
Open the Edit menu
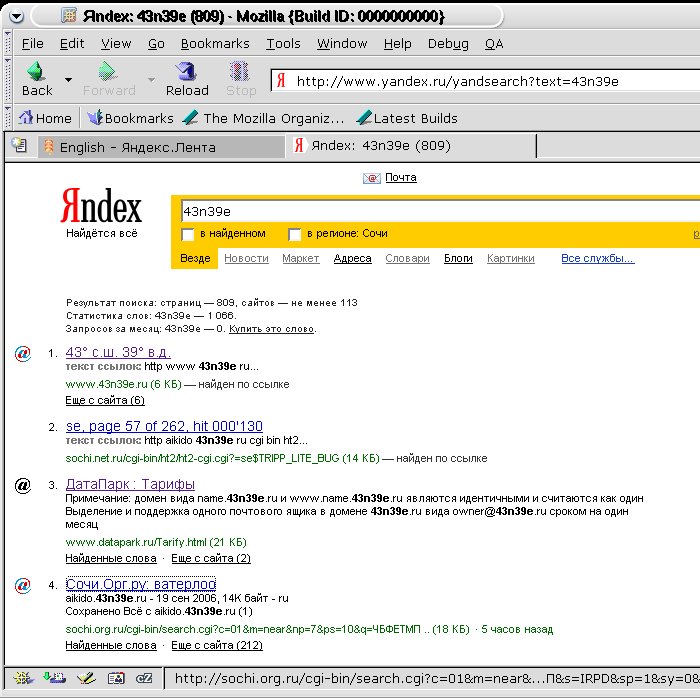coord(72,44)
